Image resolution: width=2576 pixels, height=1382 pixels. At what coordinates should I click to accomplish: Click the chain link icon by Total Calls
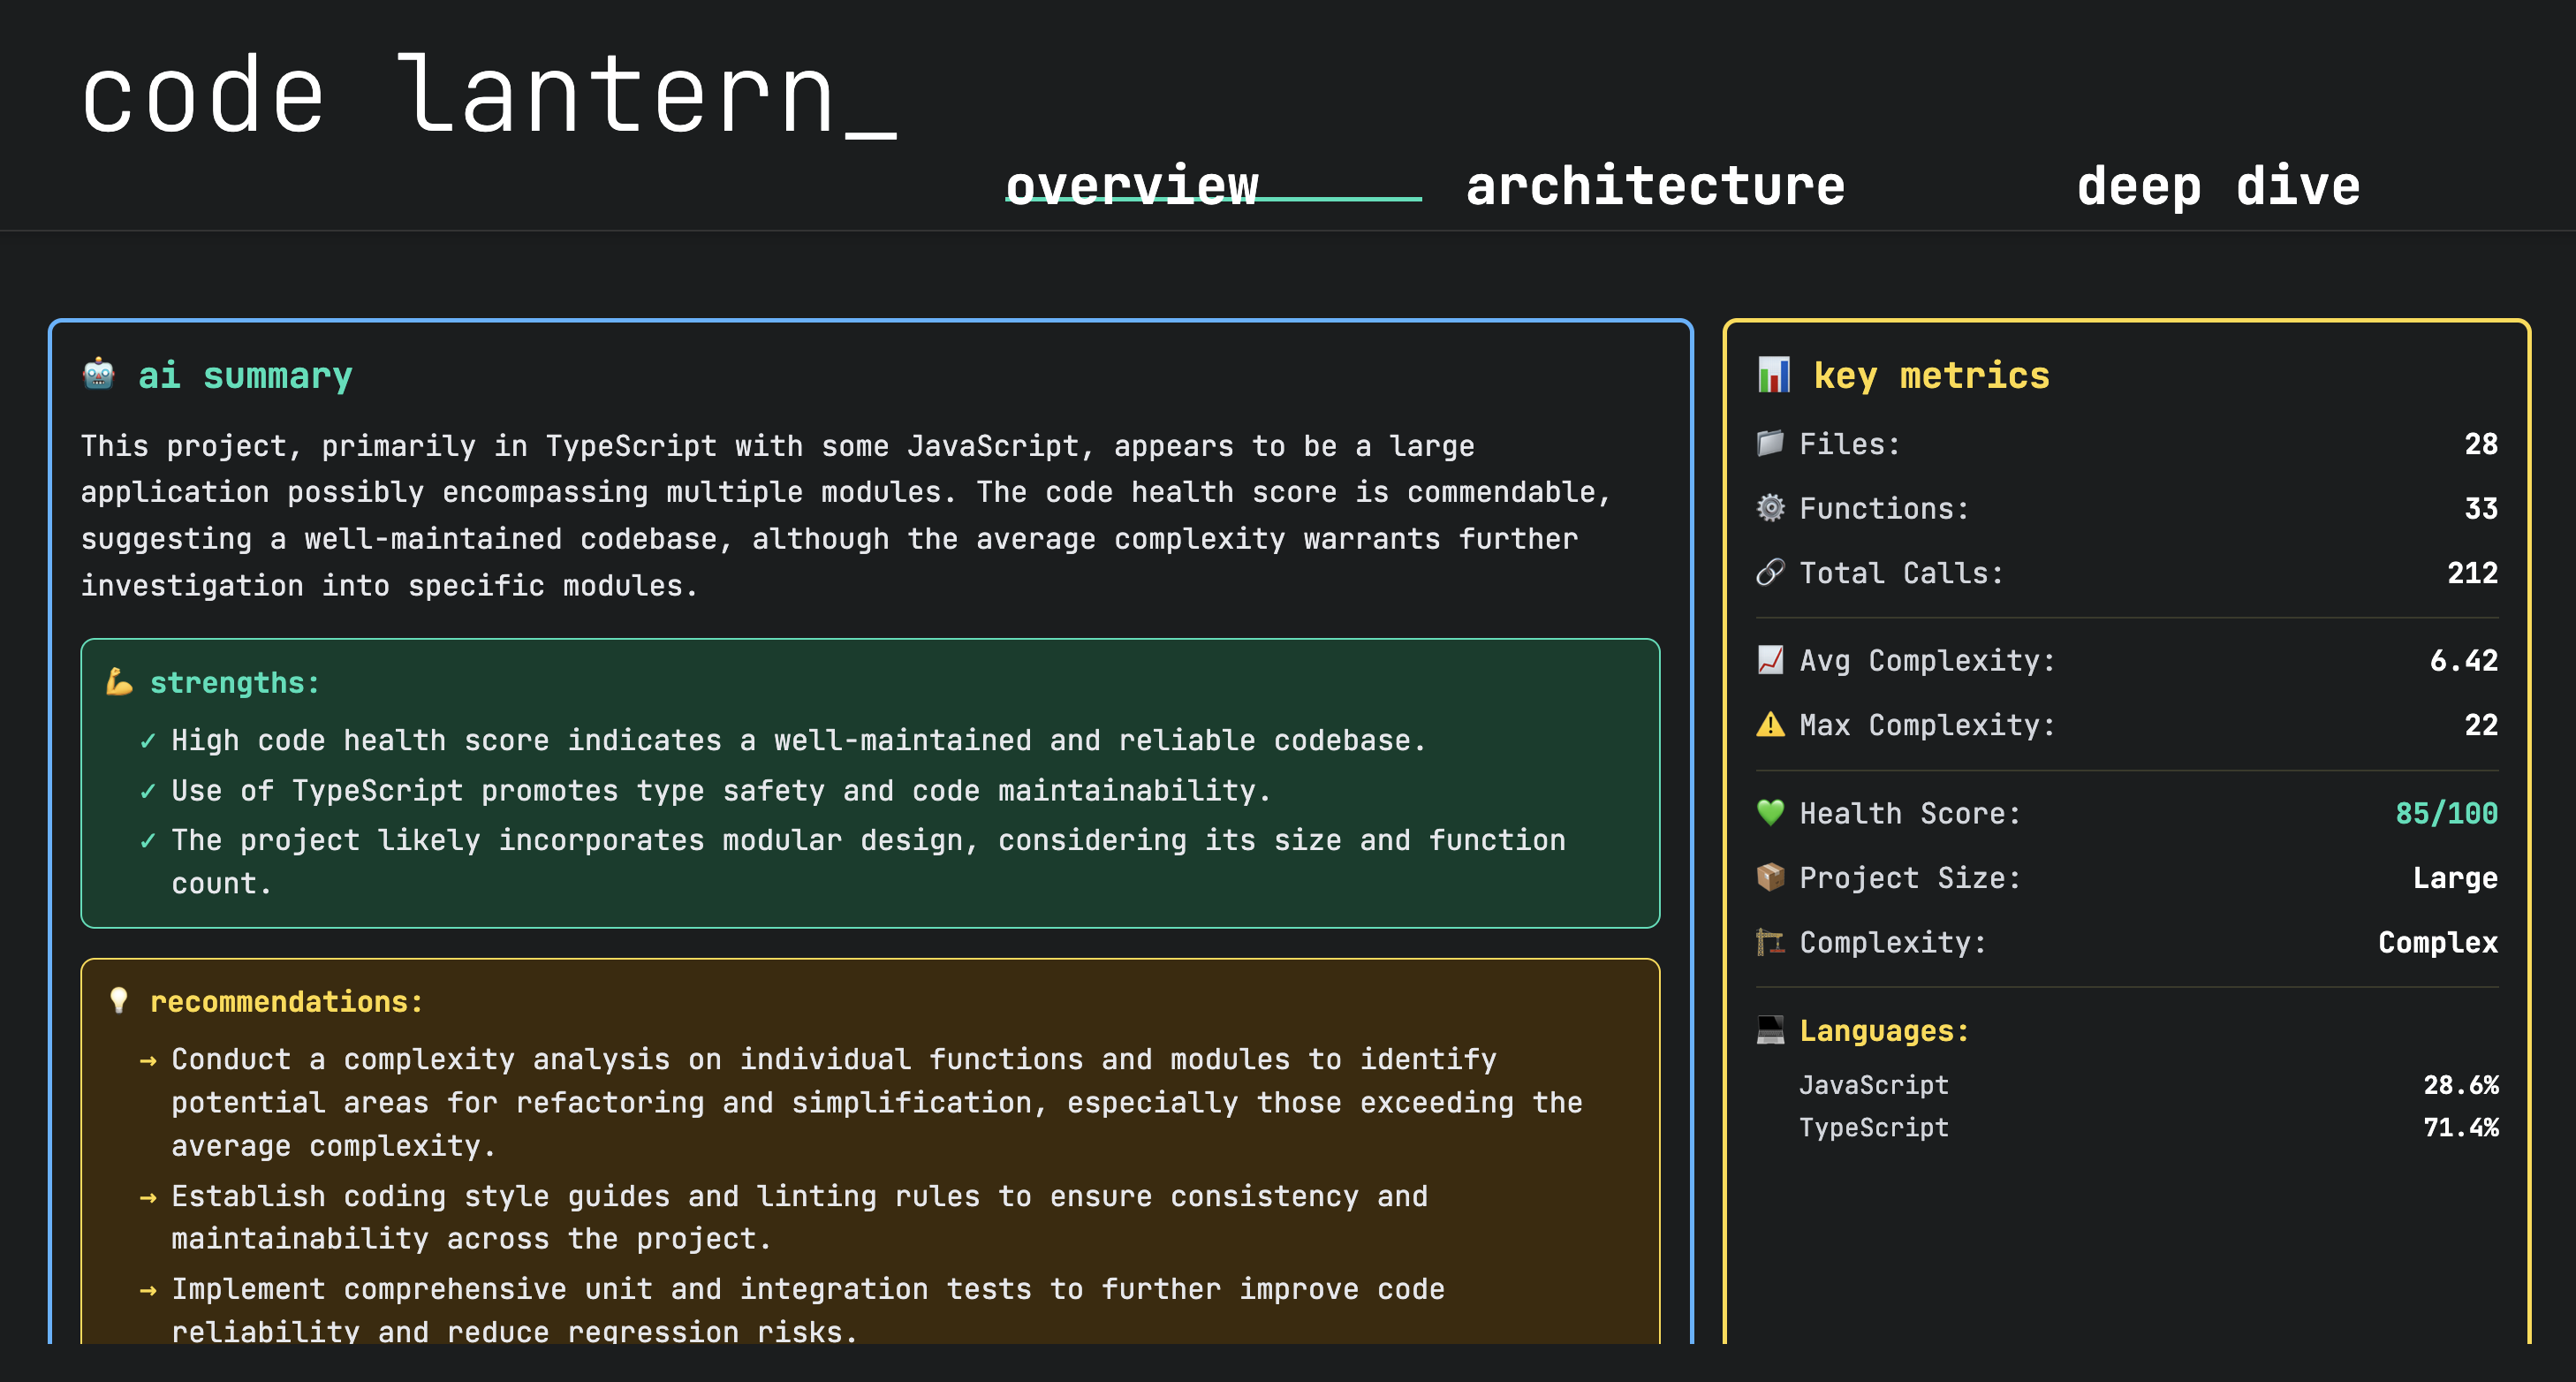(1770, 572)
